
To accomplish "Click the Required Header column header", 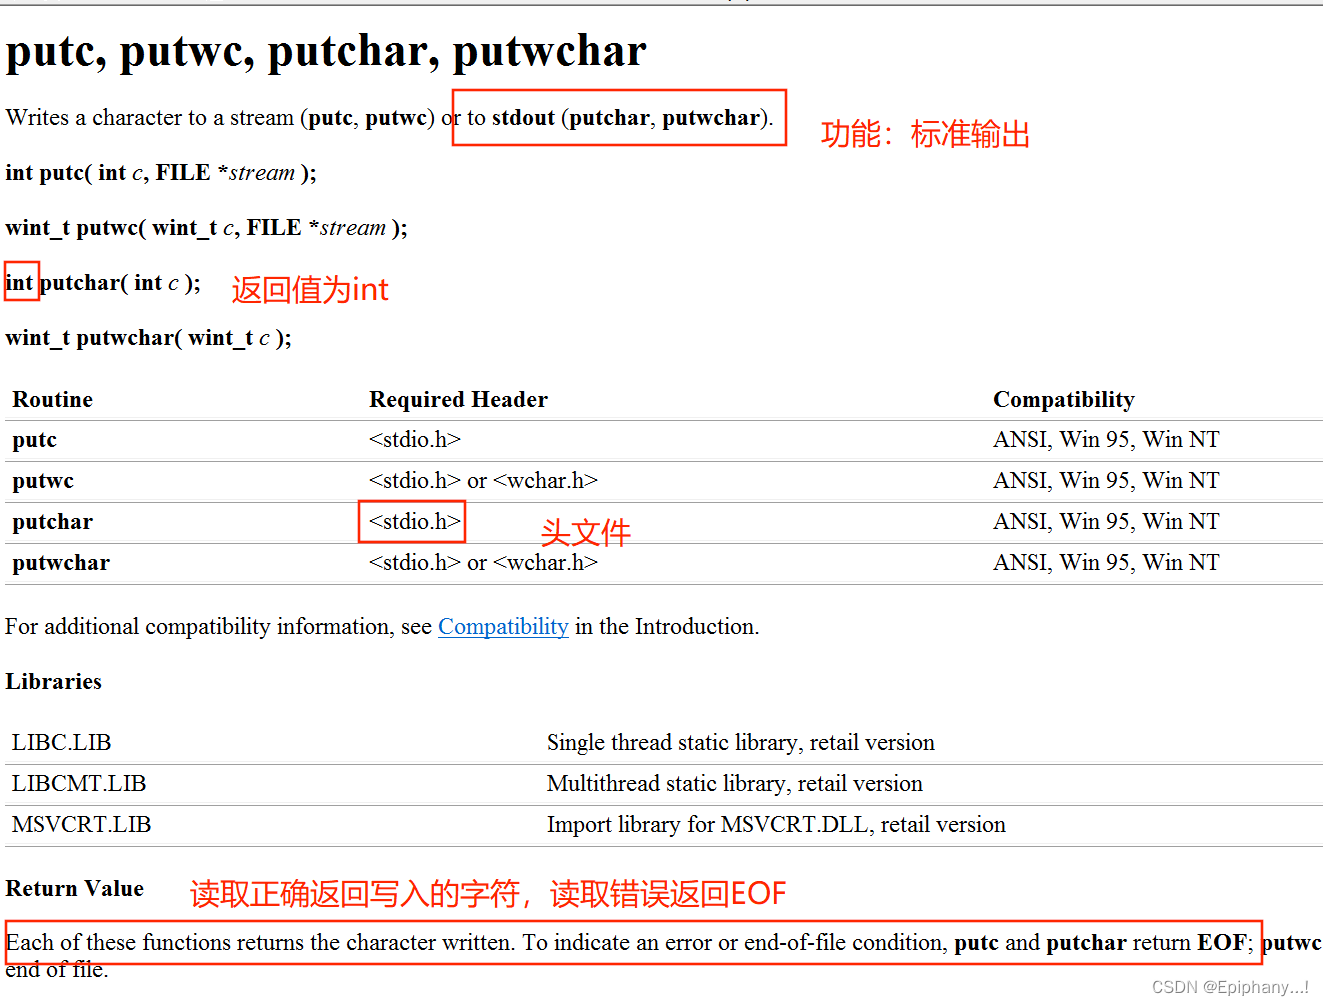I will tap(458, 400).
